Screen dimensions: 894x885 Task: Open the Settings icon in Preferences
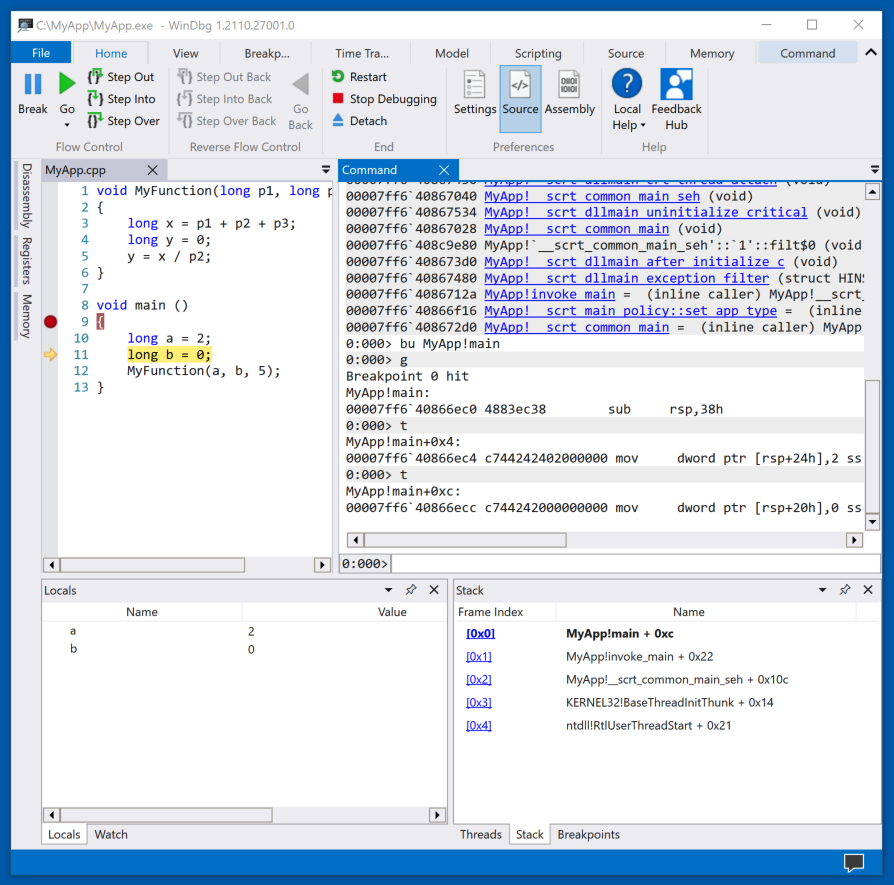475,86
